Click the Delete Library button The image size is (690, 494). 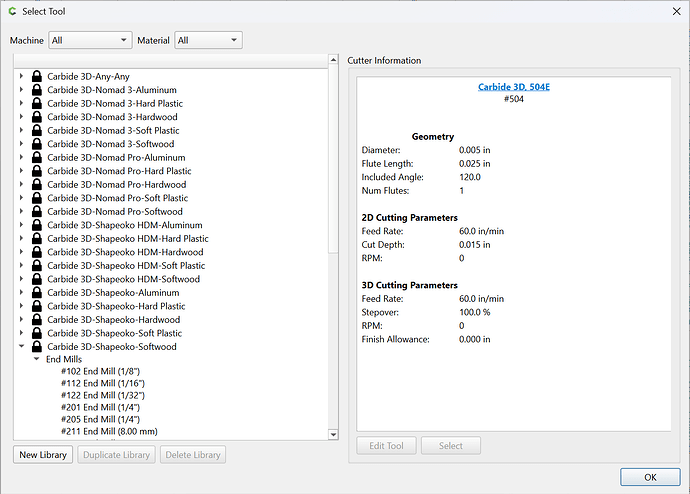pos(193,455)
